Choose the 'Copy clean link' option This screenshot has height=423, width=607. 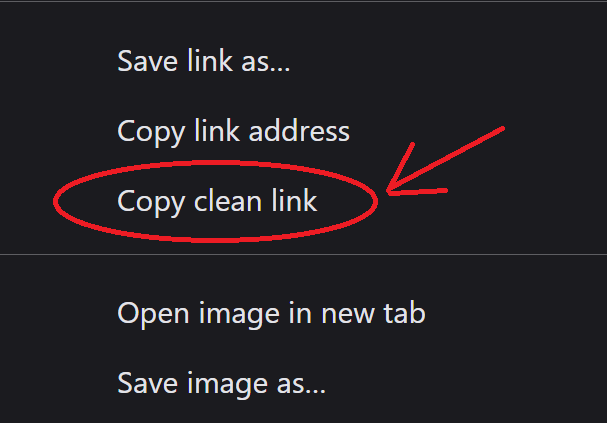click(304, 201)
